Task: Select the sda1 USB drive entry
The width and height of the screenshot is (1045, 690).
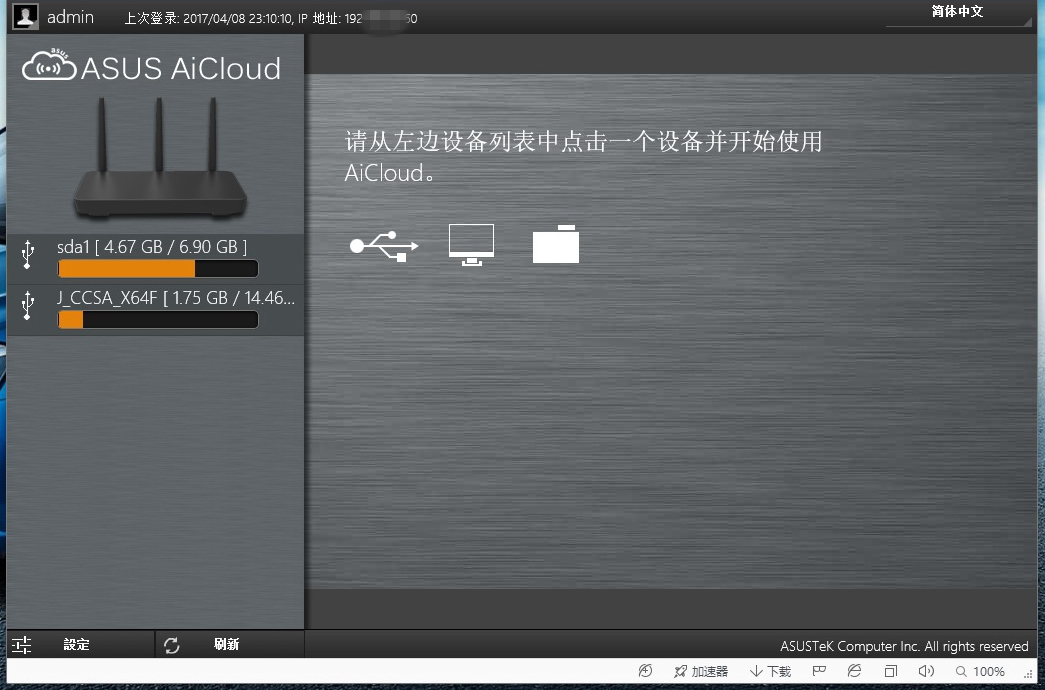Action: point(155,259)
